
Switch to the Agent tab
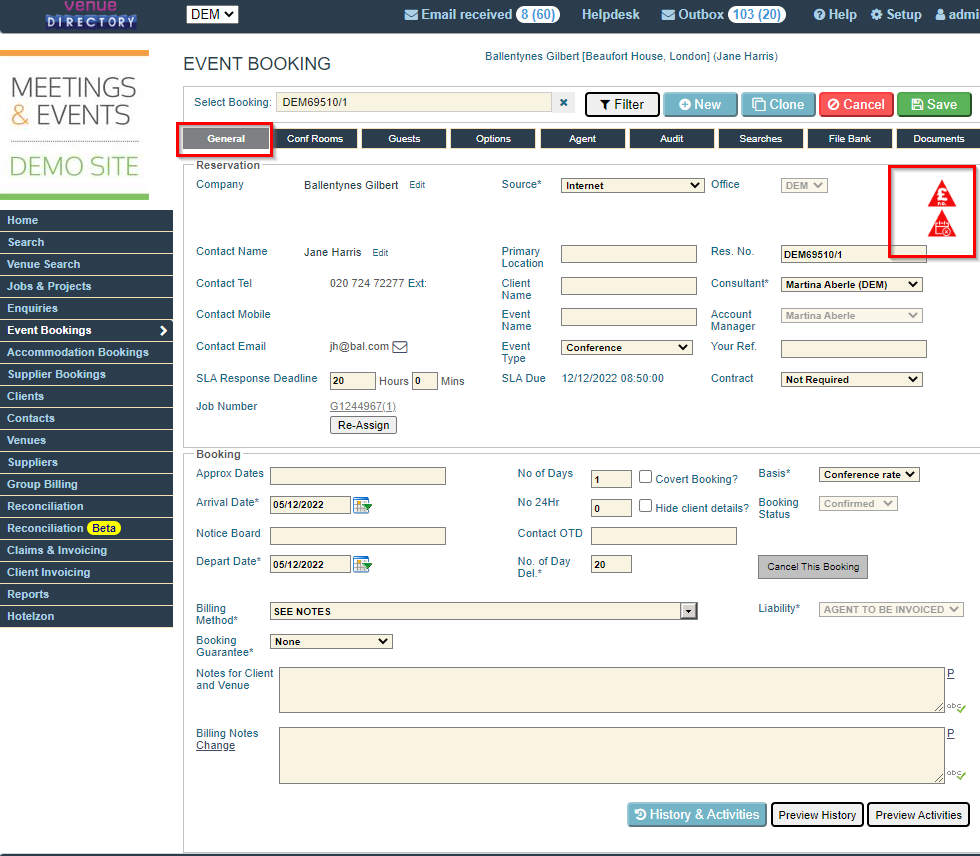point(582,139)
